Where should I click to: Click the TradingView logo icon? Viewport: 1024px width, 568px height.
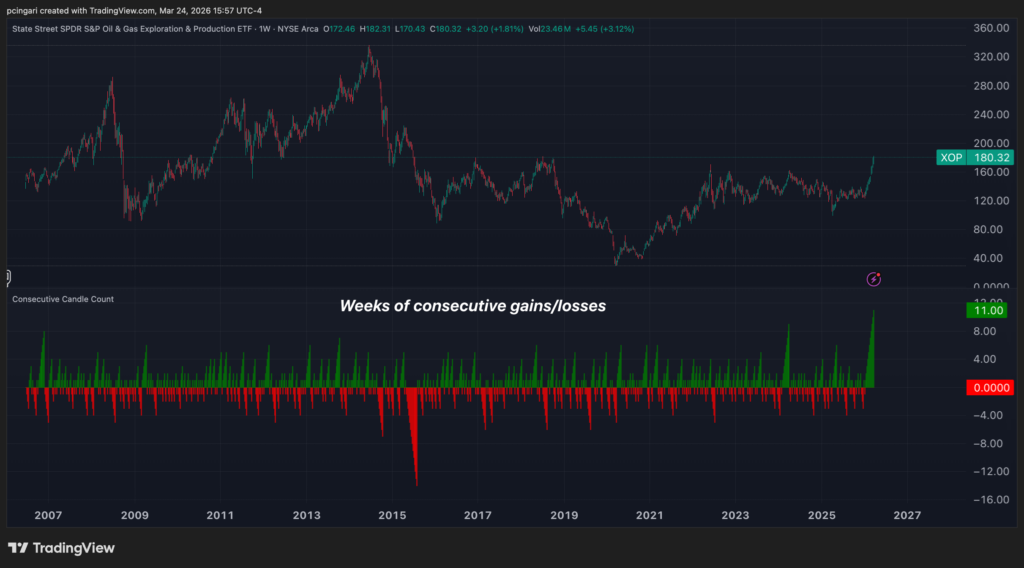[x=18, y=548]
